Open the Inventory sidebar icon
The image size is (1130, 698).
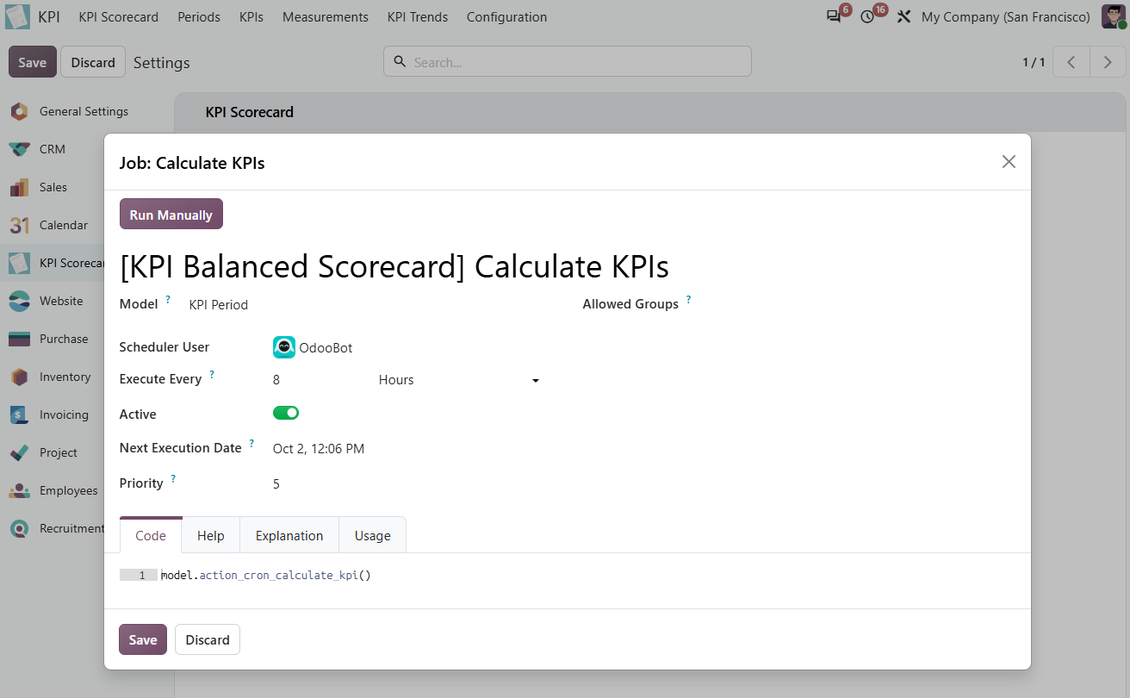click(x=19, y=377)
